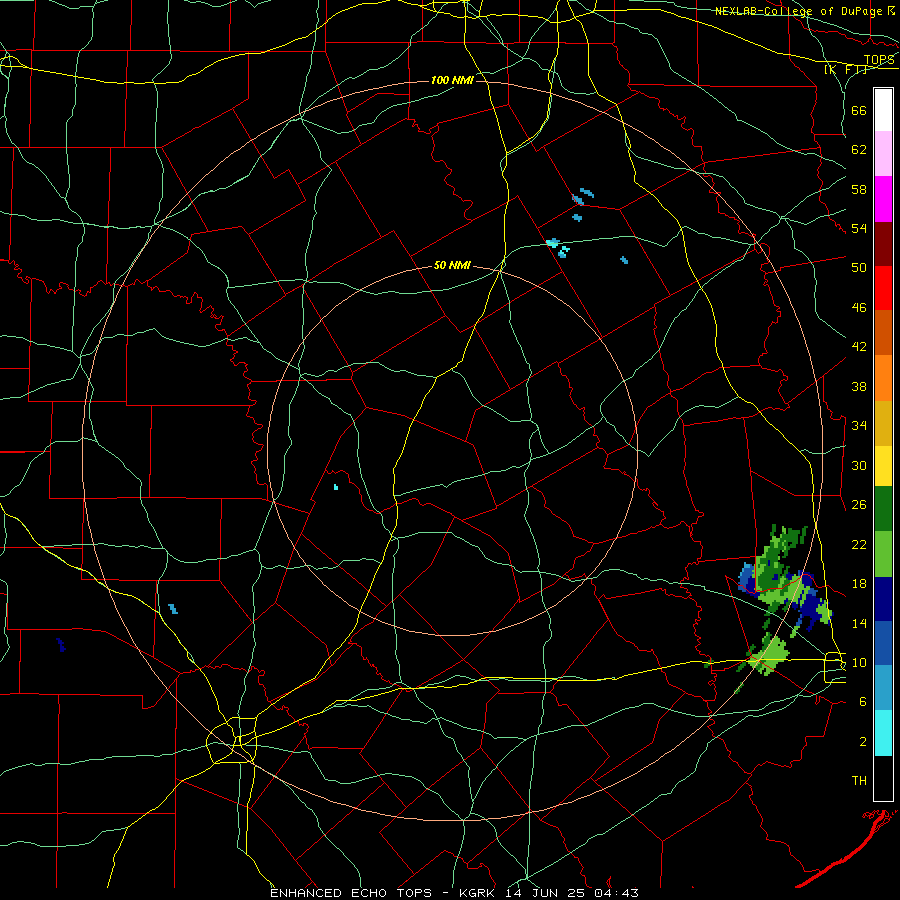Click the '50' legend scale value
Viewport: 900px width, 900px height.
click(x=859, y=267)
